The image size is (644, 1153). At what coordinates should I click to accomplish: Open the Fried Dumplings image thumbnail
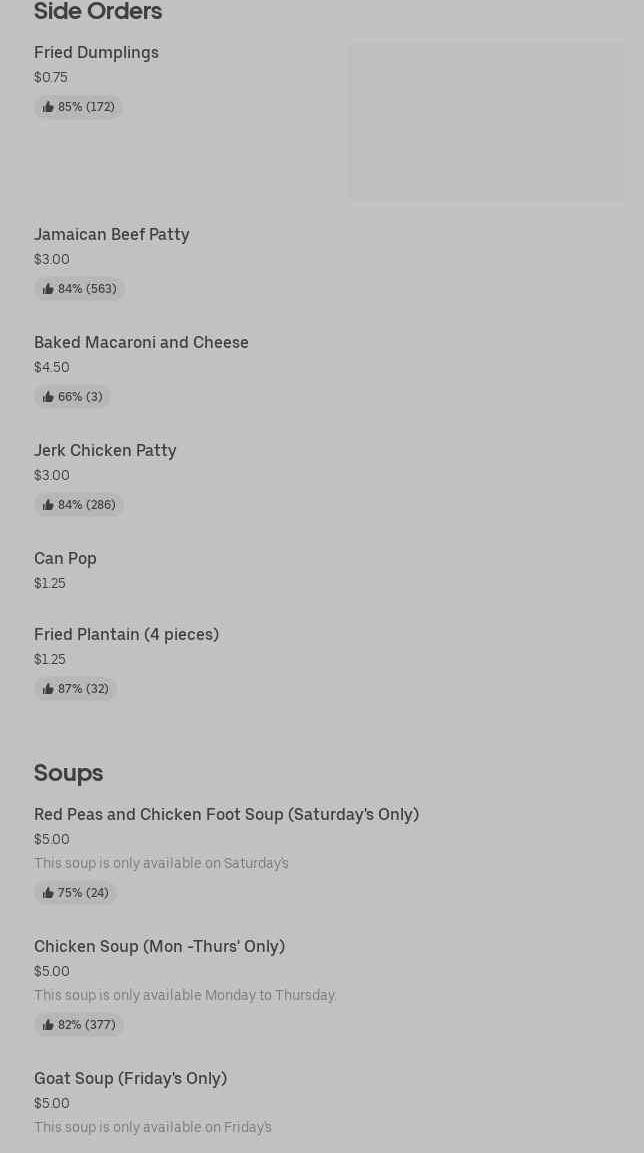click(486, 121)
